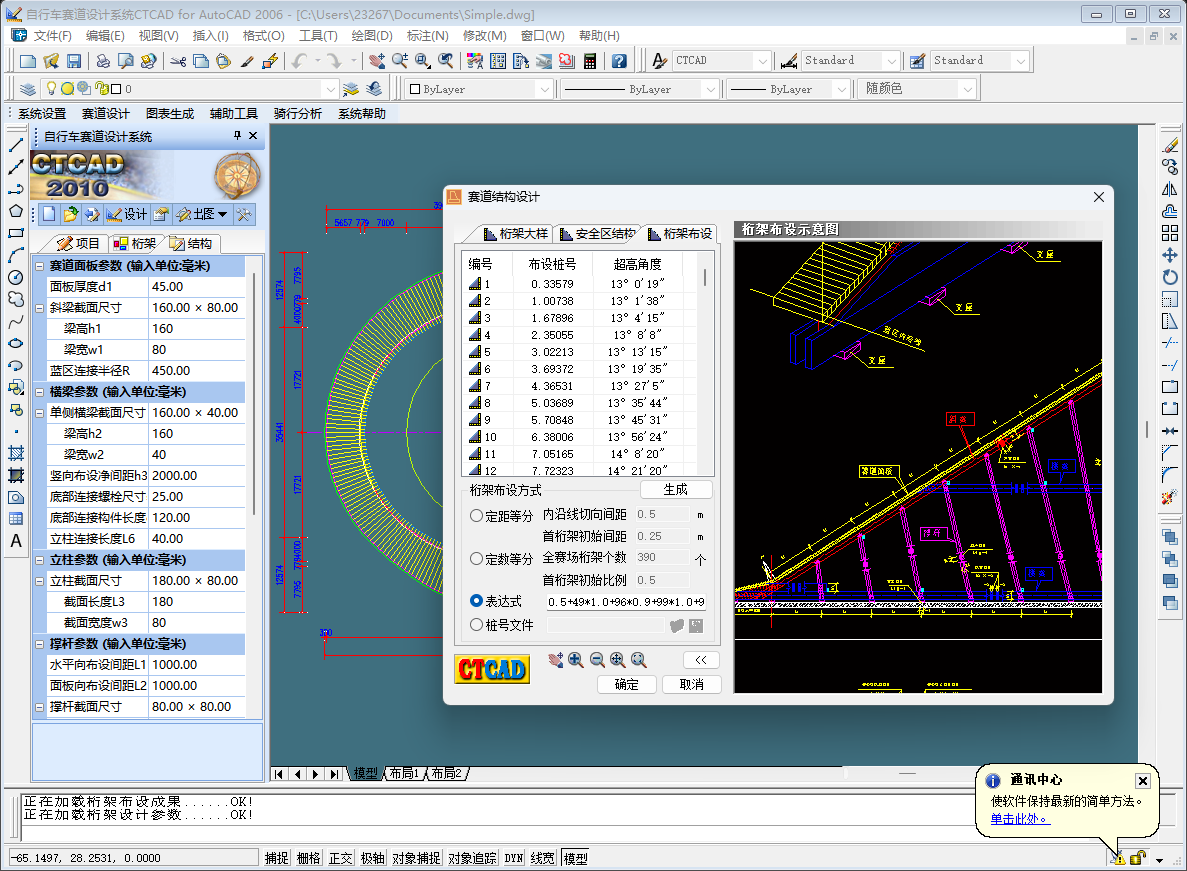This screenshot has height=871, width=1187.
Task: Select the Line draw tool
Action: click(x=16, y=145)
